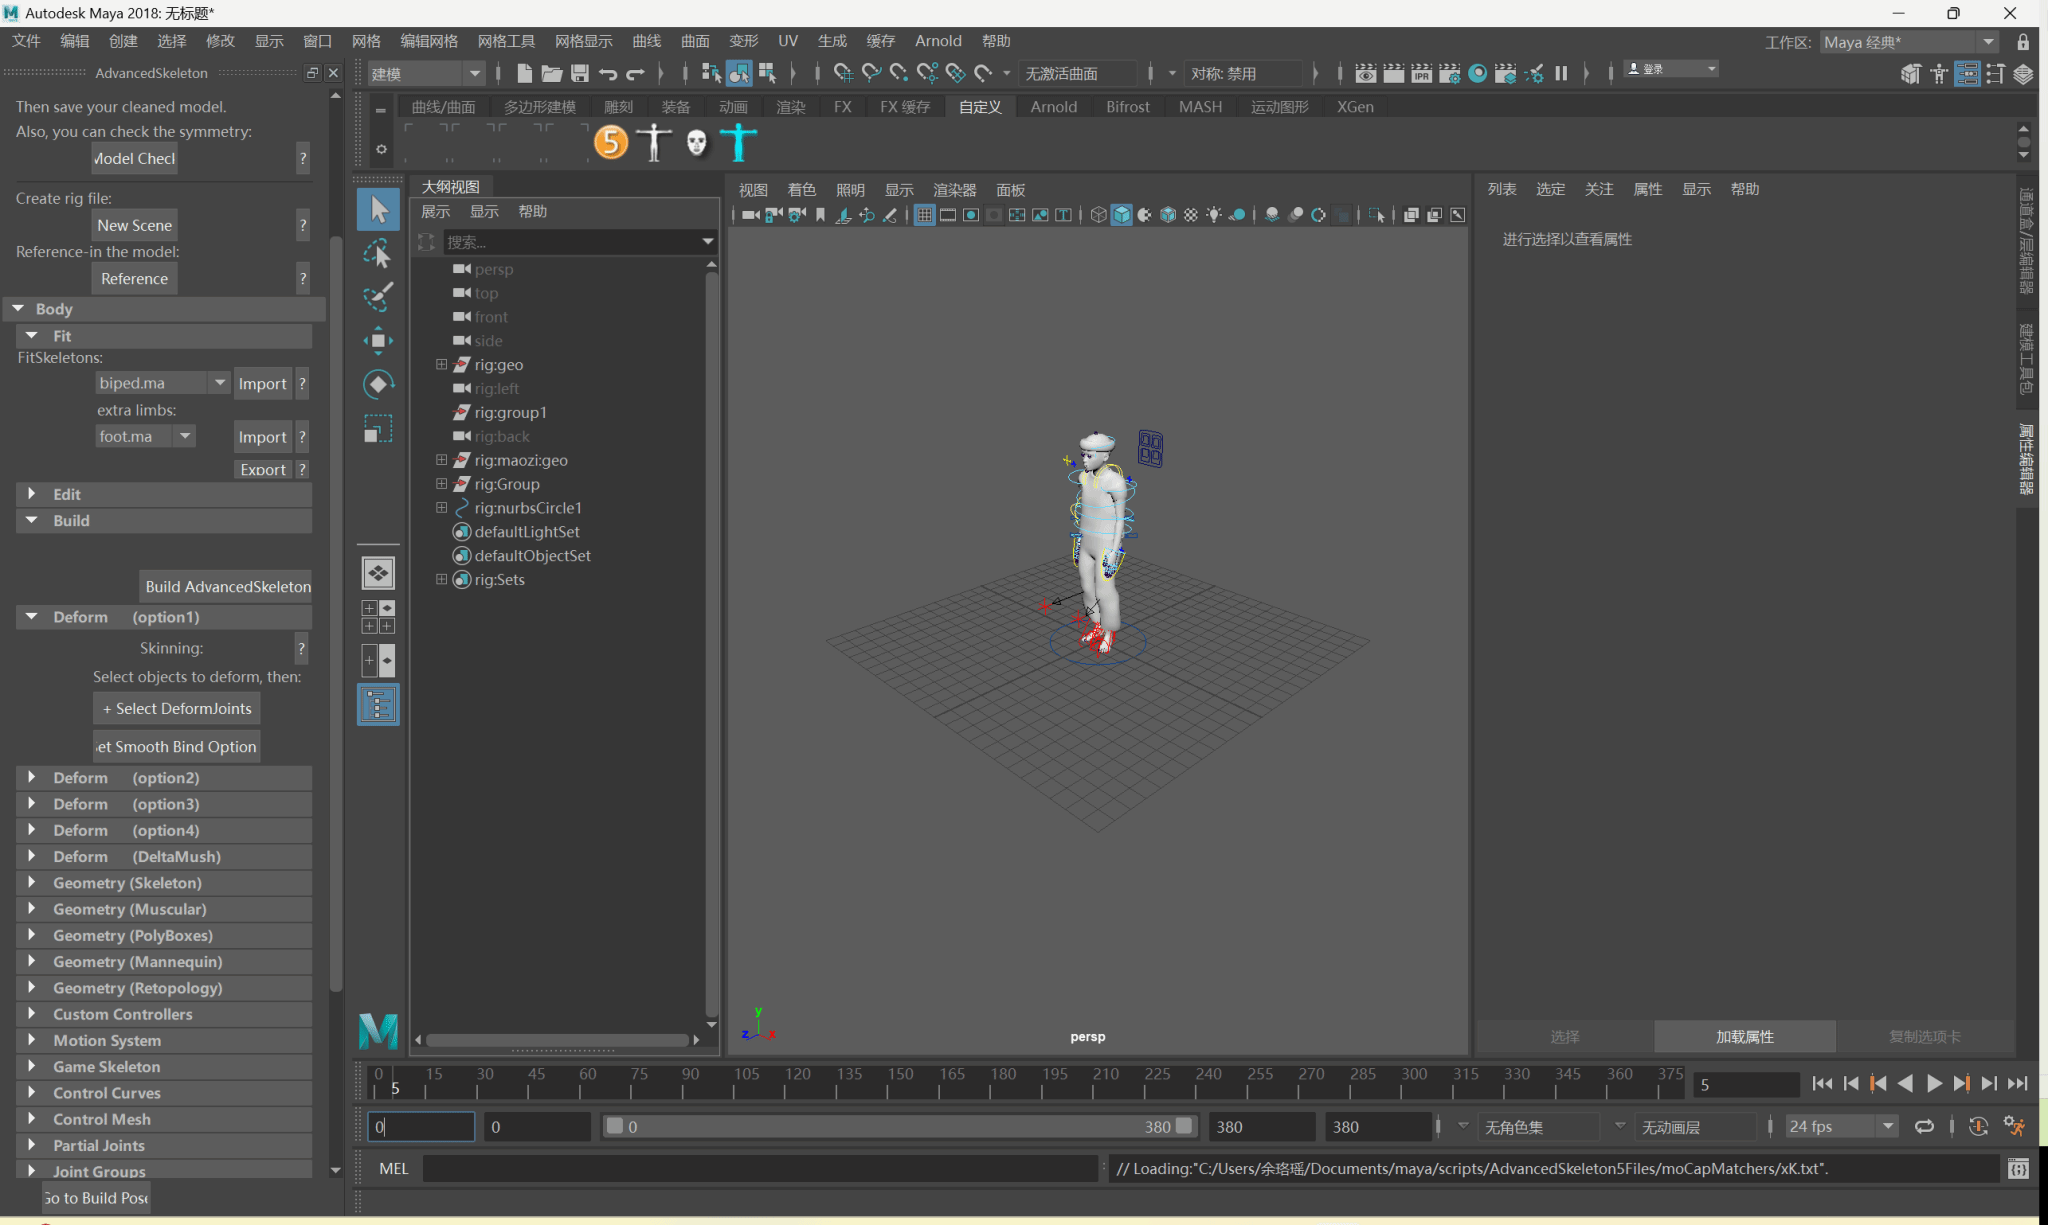
Task: Switch to the Arnold shelf tab
Action: (x=1053, y=107)
